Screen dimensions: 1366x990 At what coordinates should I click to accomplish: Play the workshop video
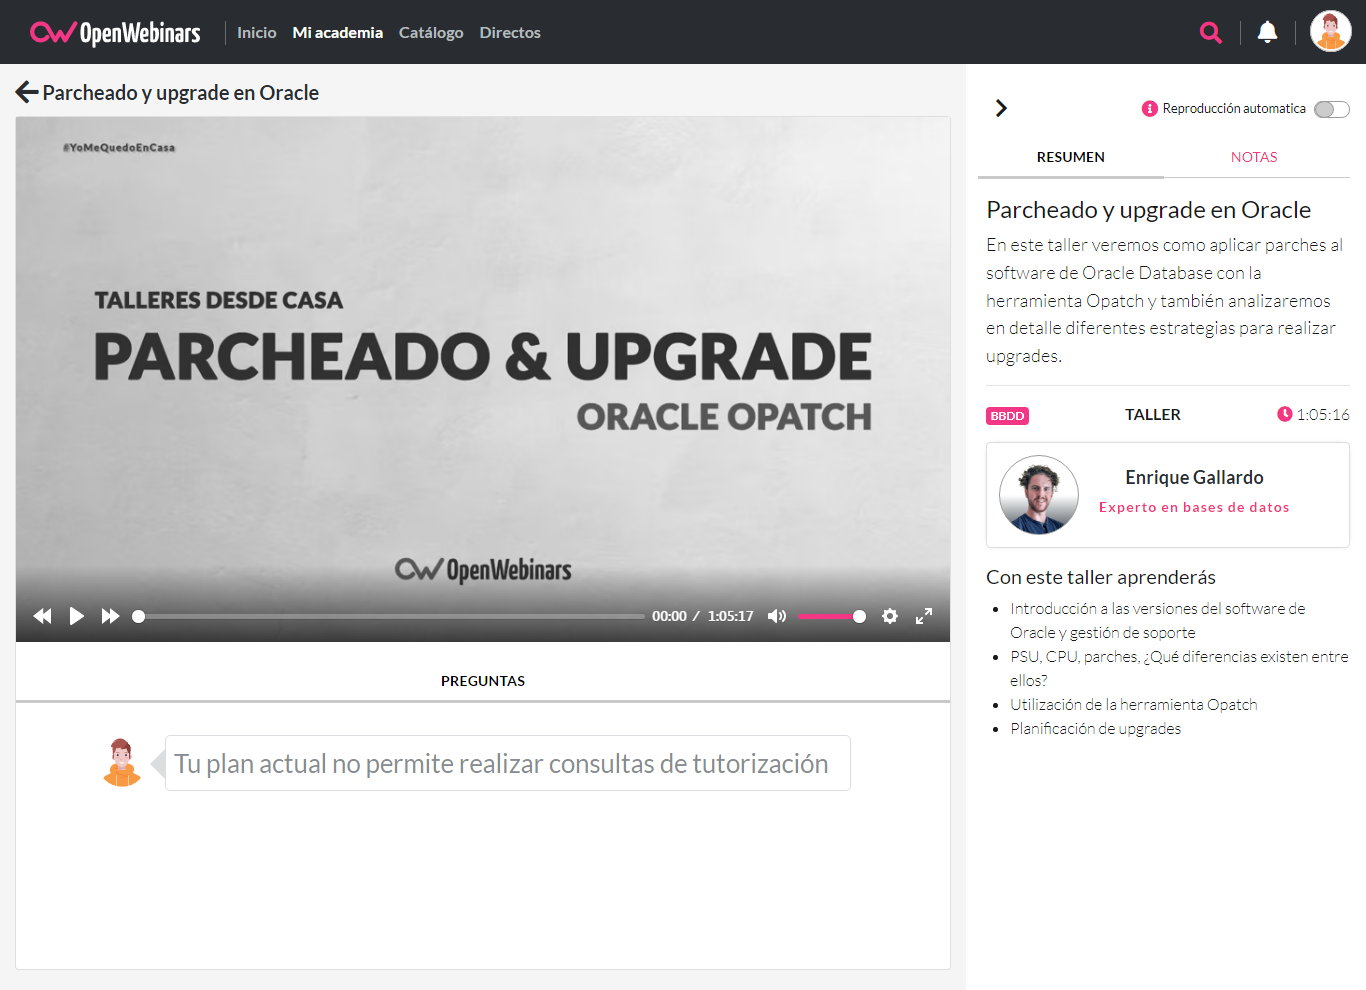tap(76, 616)
